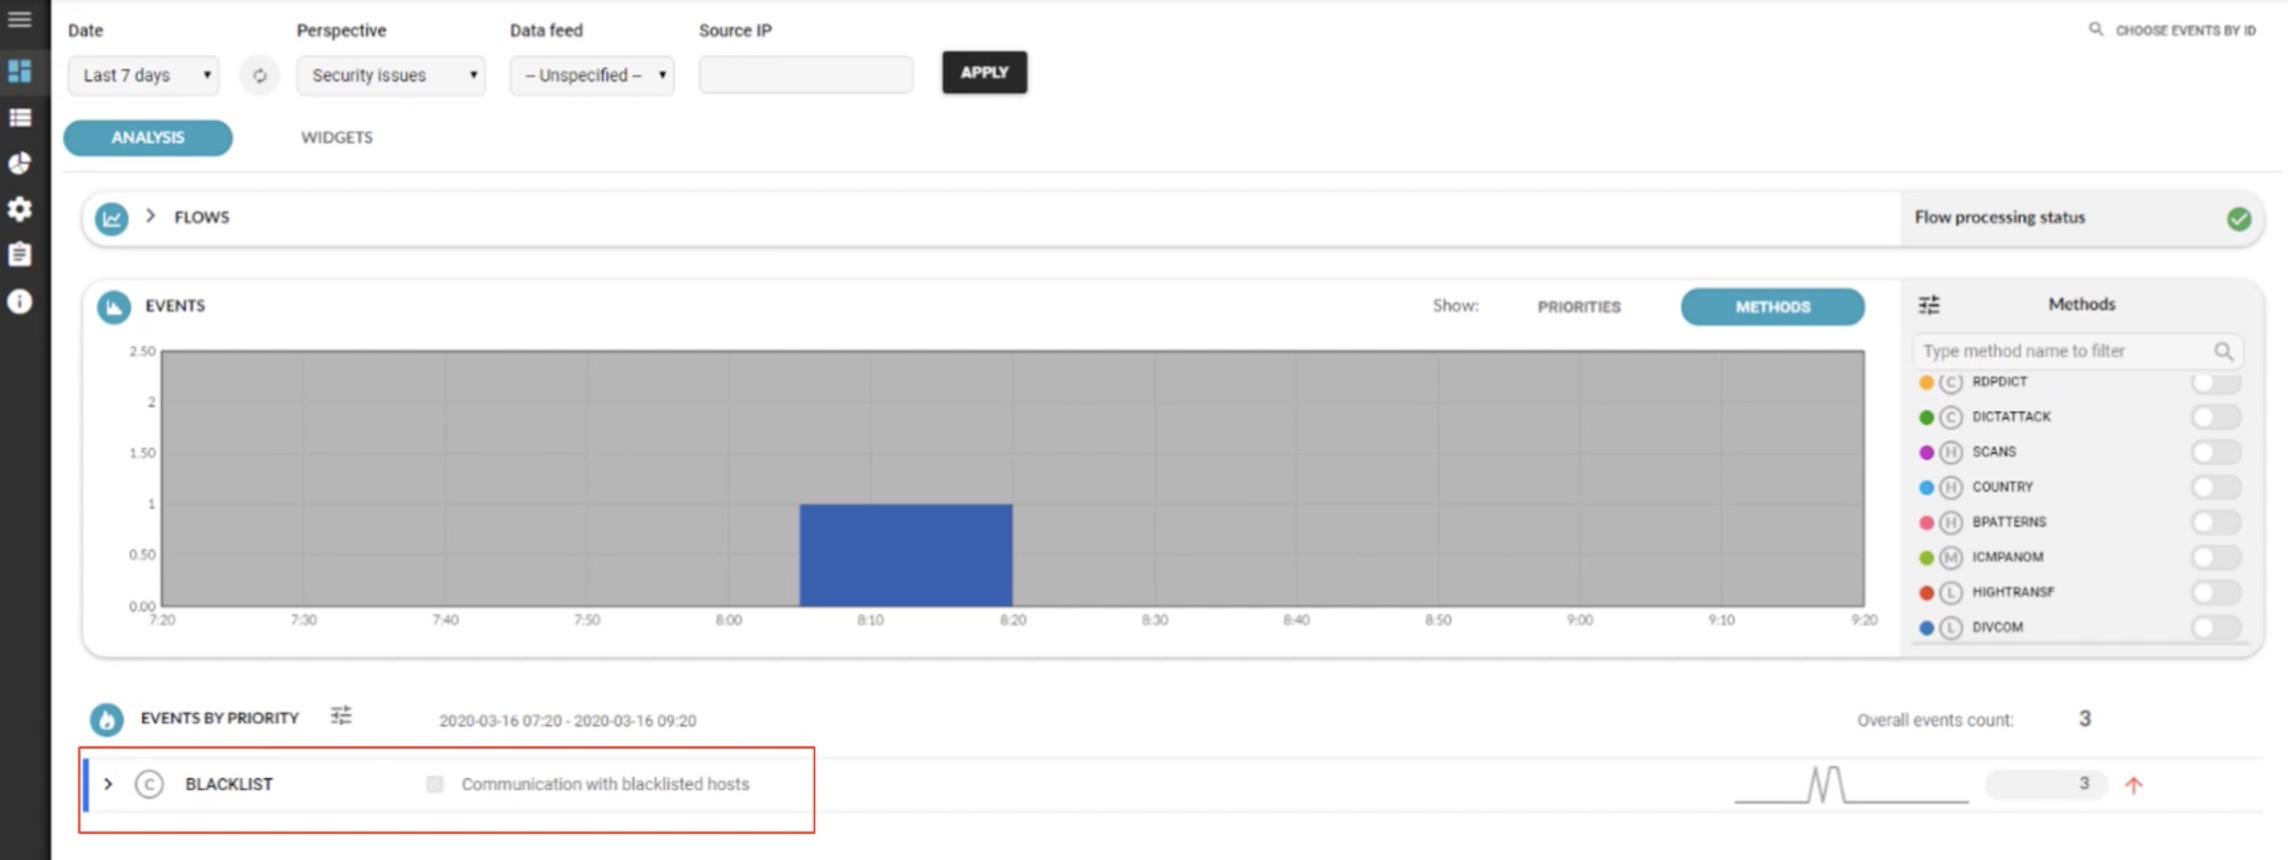The width and height of the screenshot is (2288, 860).
Task: Open the settings gear in sidebar
Action: [20, 209]
